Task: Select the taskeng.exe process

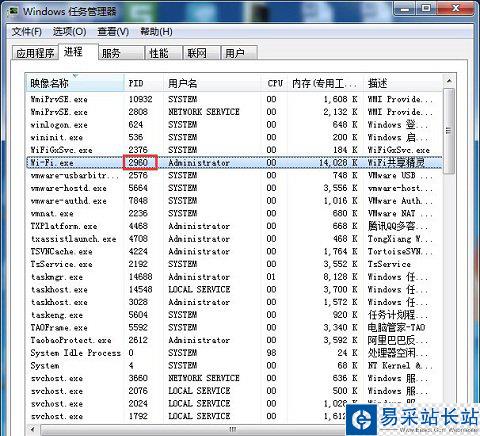Action: (x=235, y=315)
